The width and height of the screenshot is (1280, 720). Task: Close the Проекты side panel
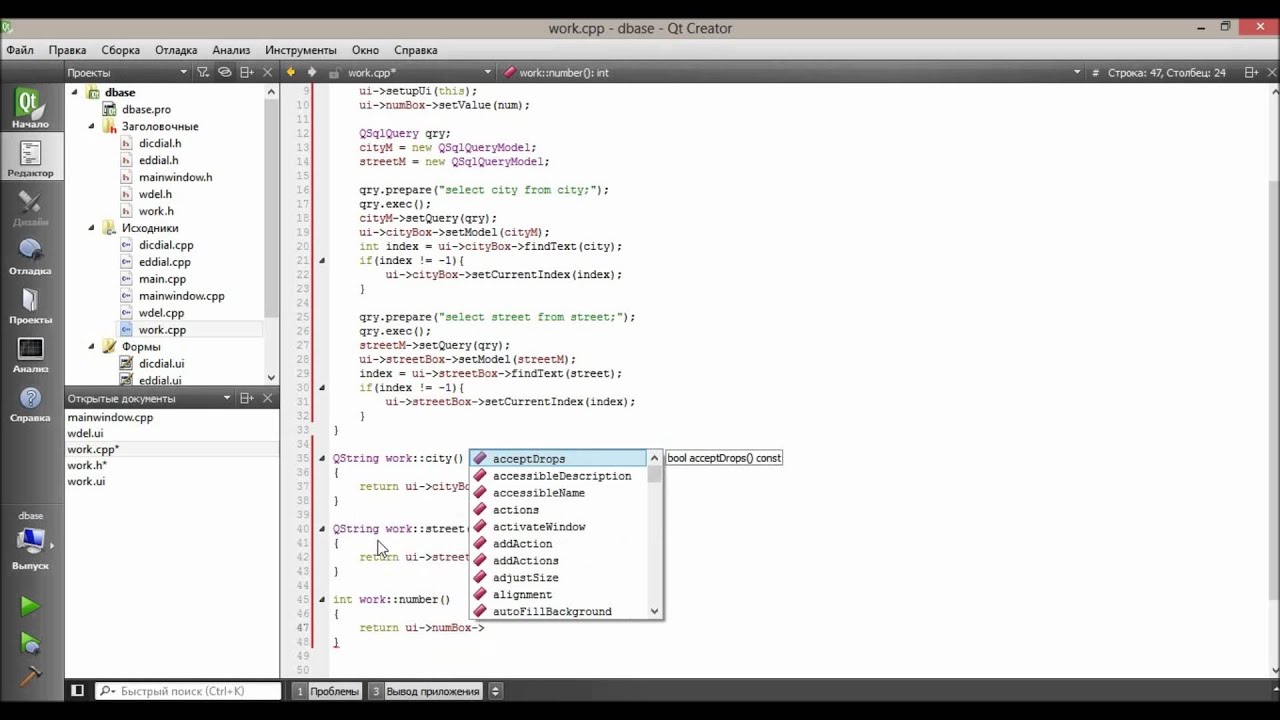coord(267,72)
